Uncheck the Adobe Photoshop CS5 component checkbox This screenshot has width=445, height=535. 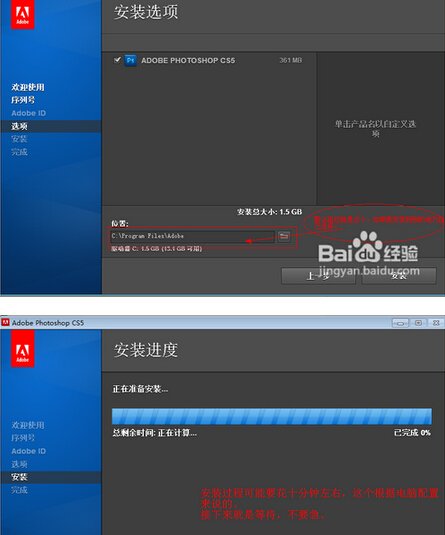117,60
